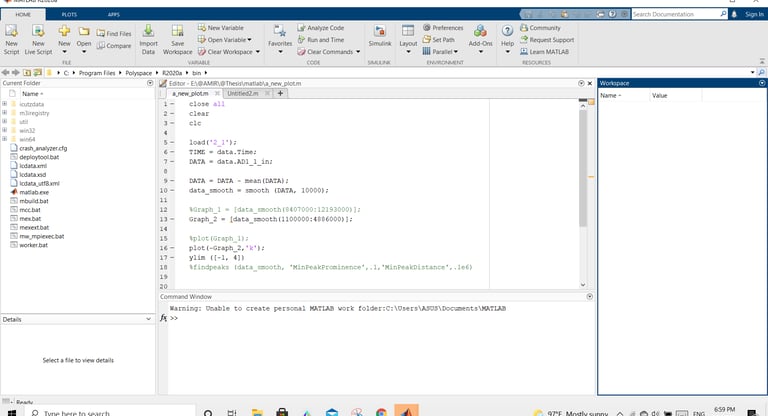768x416 pixels.
Task: Click the notifications bell icon
Action: [734, 14]
